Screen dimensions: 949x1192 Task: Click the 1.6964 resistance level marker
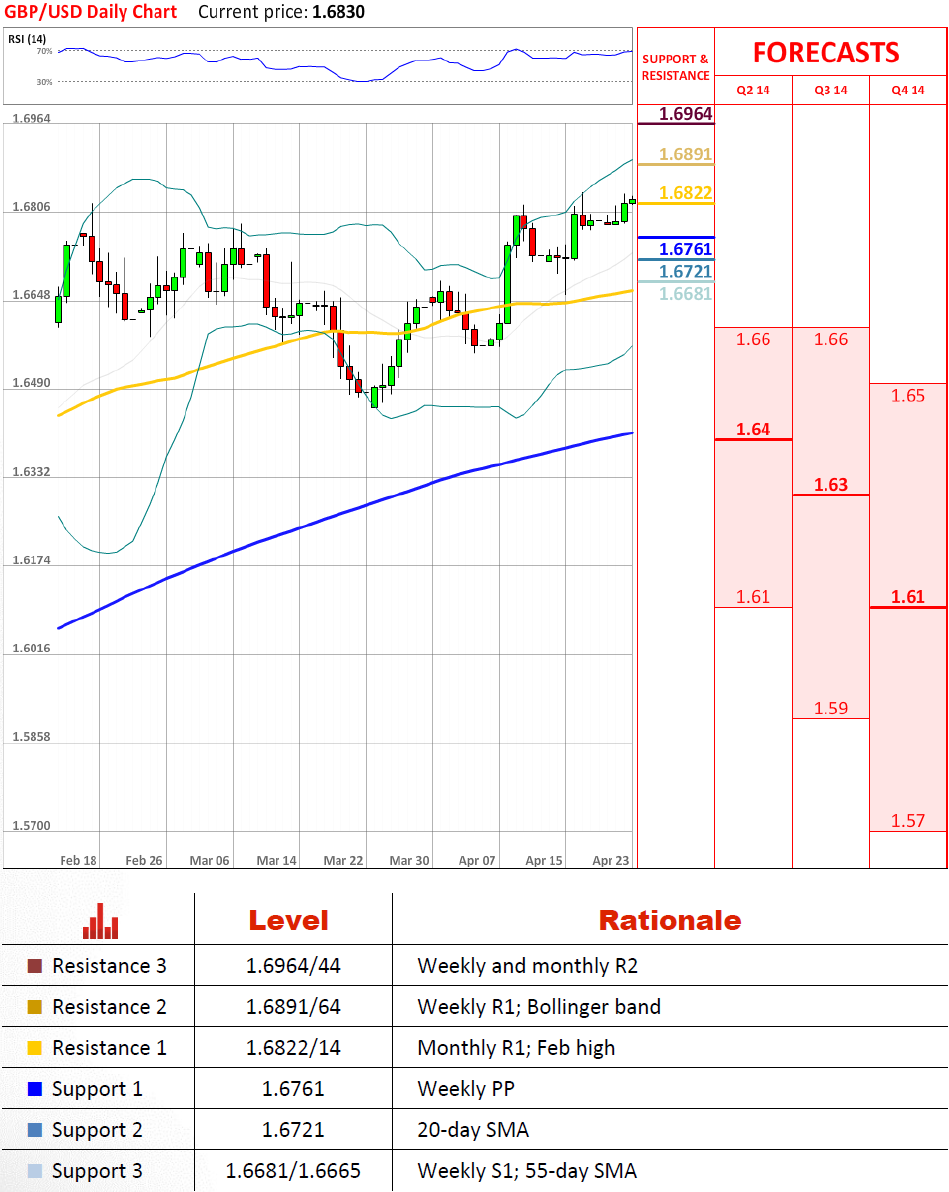[685, 114]
